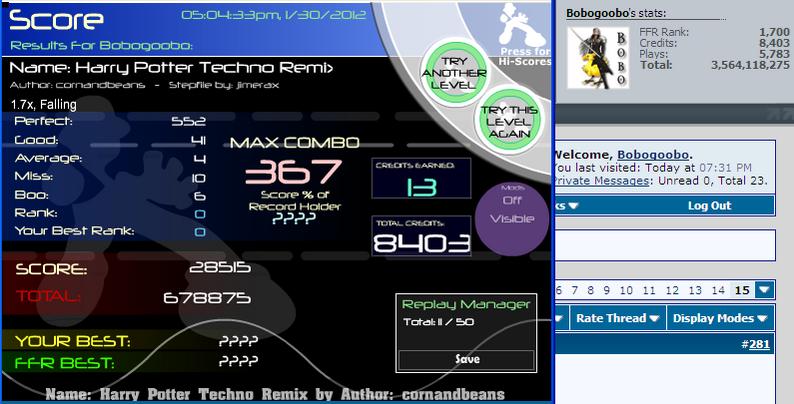Click Bobogoobo's avatar image
Viewport: 794px width, 404px height.
point(598,58)
